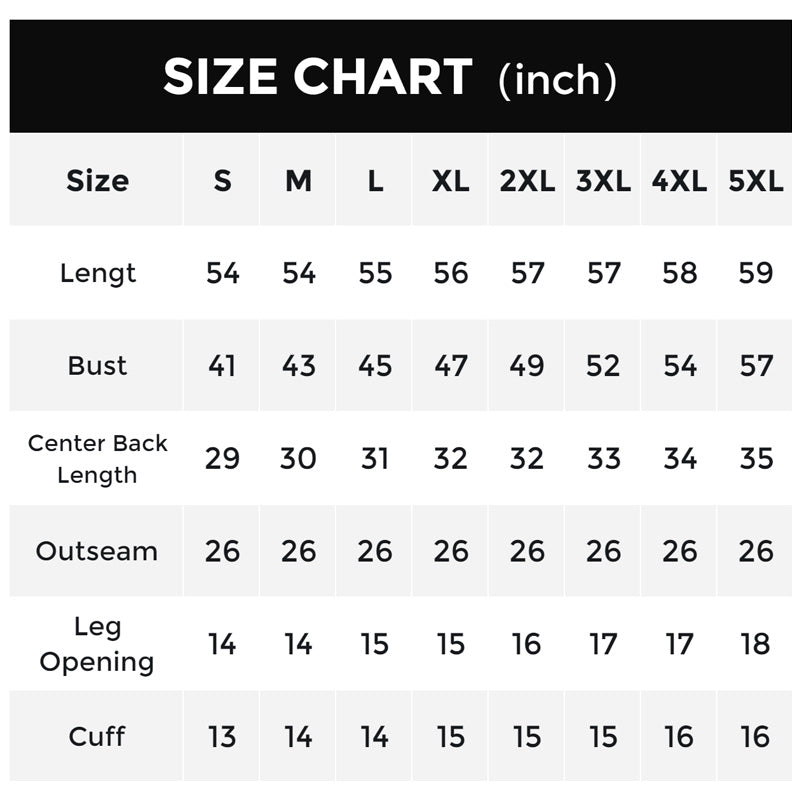This screenshot has height=800, width=800.
Task: Select the 3XL column header
Action: [603, 181]
